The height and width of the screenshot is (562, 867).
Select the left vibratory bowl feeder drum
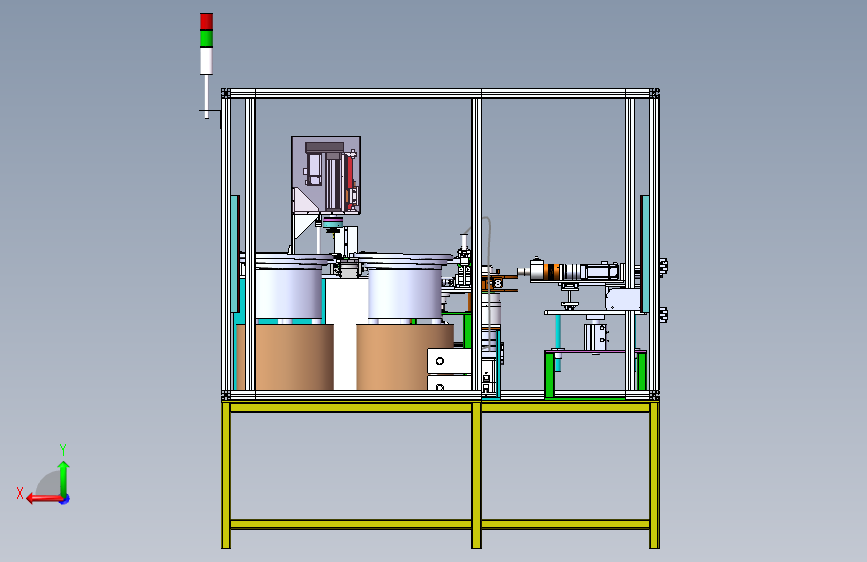tap(289, 293)
